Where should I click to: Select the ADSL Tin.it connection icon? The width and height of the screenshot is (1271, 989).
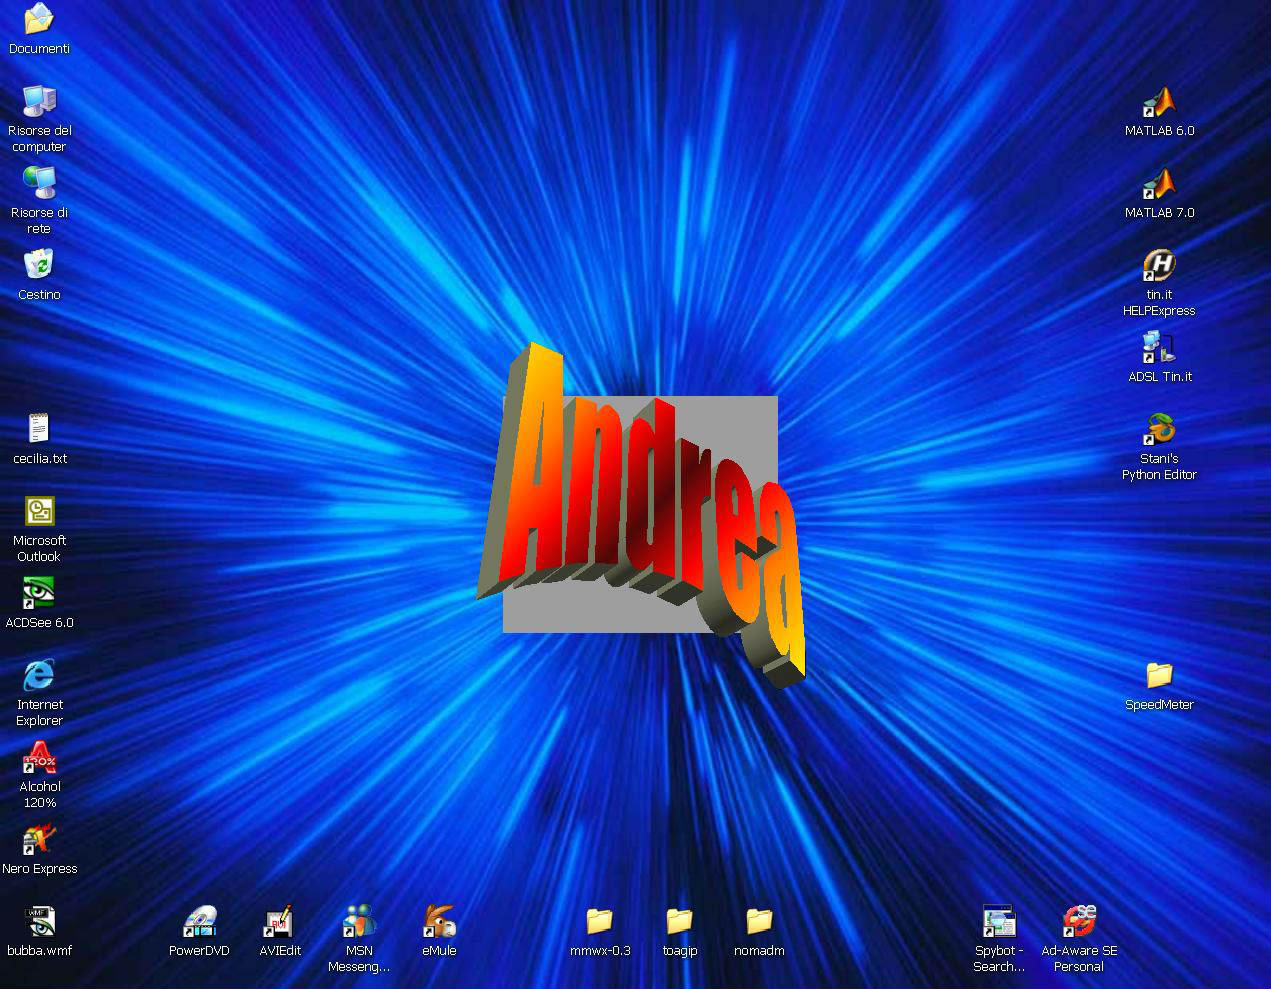(1159, 348)
